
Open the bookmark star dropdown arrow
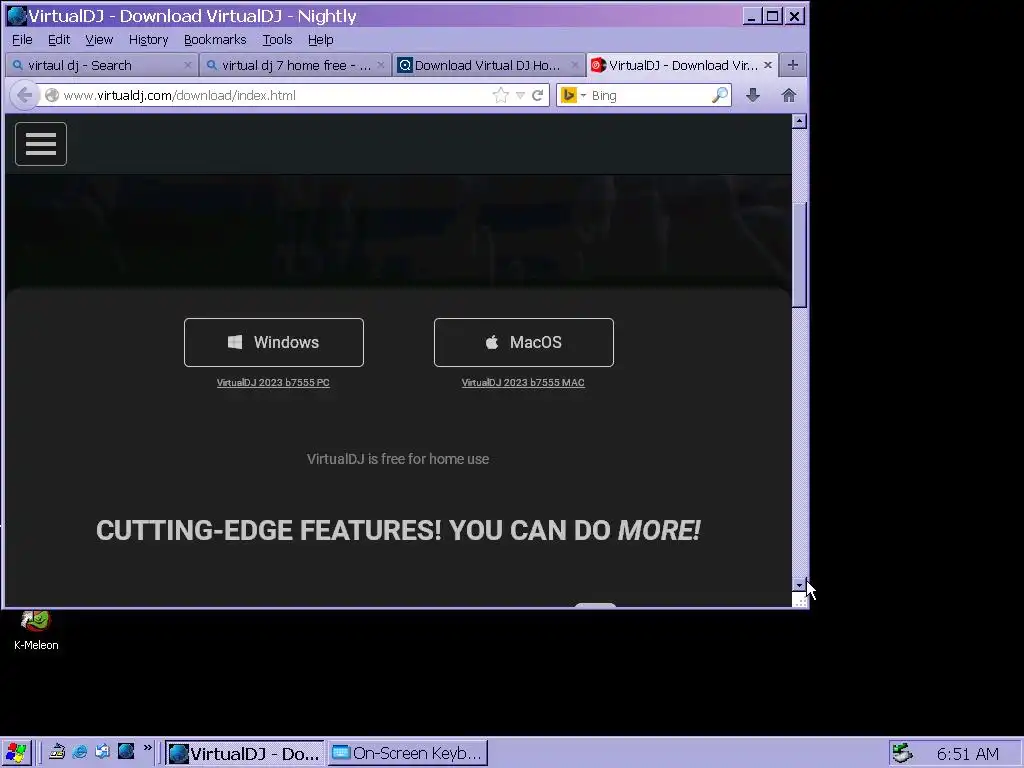pos(520,95)
